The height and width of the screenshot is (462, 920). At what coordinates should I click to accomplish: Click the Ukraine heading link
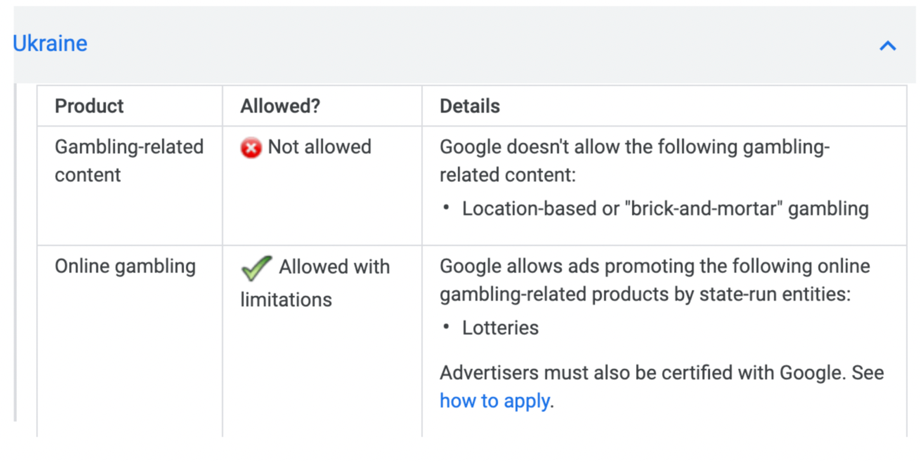click(50, 43)
